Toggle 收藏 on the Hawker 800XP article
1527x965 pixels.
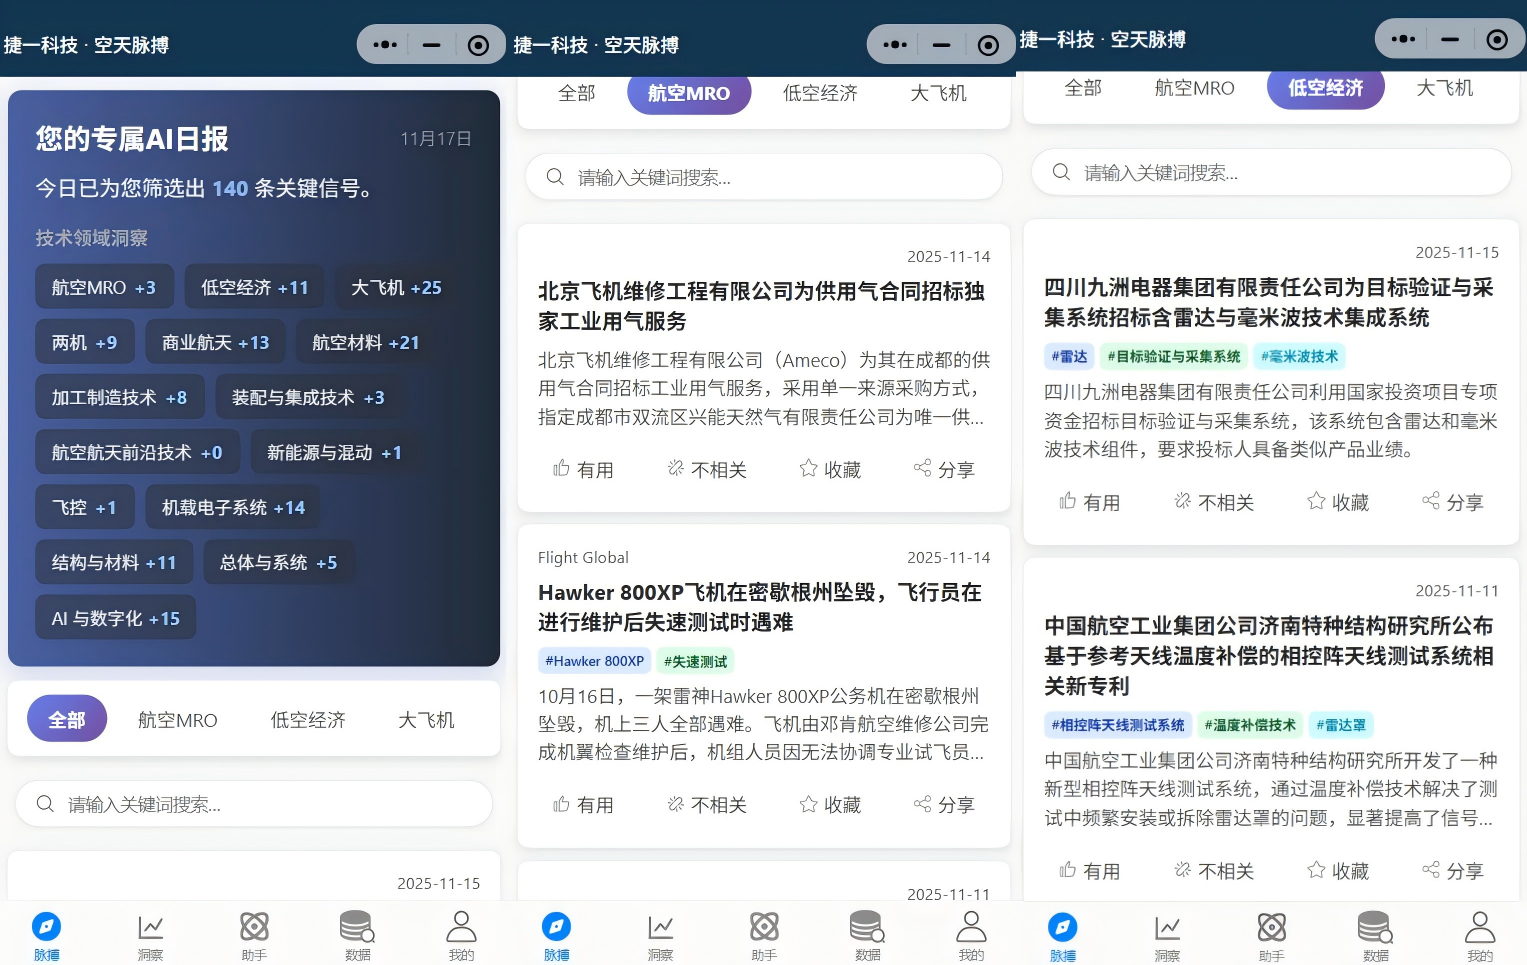[x=830, y=805]
